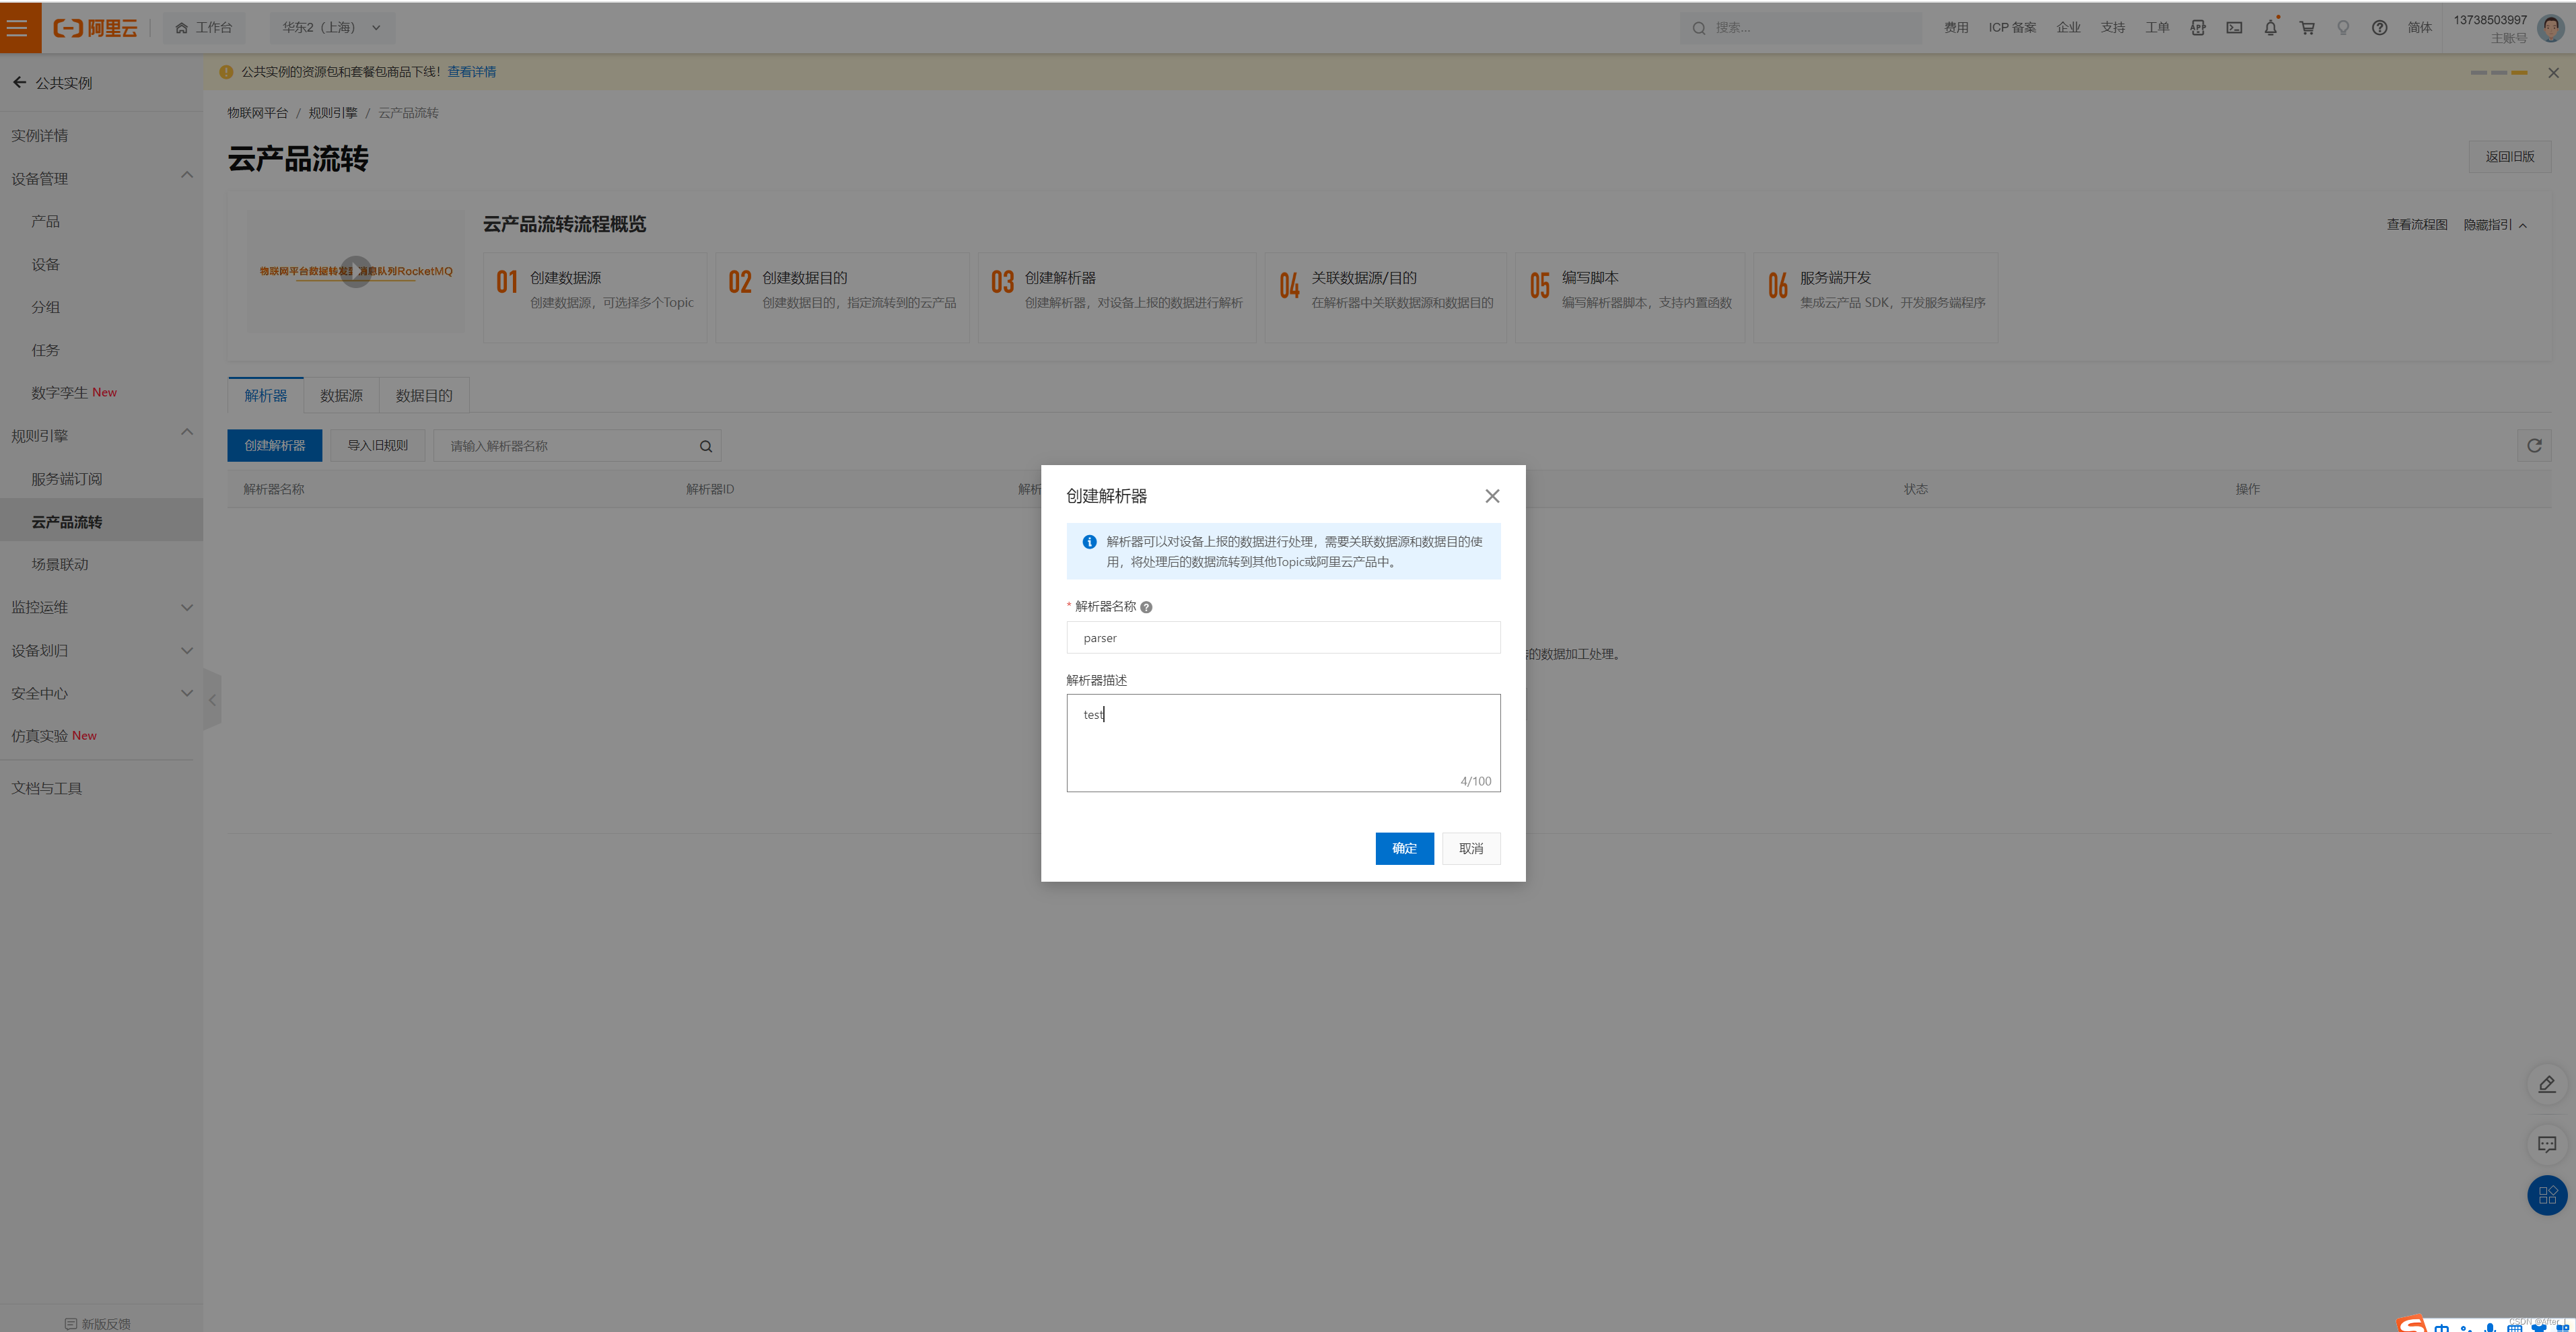The height and width of the screenshot is (1332, 2576).
Task: Click the 确定 button in dialog
Action: point(1404,848)
